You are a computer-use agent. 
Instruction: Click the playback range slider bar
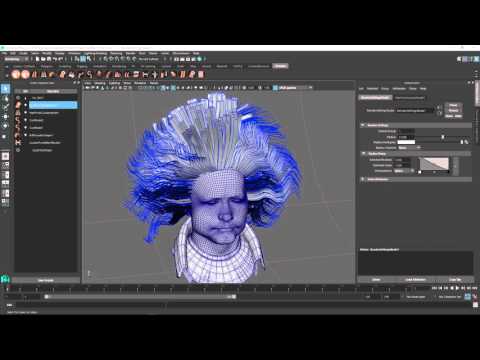pyautogui.click(x=140, y=296)
